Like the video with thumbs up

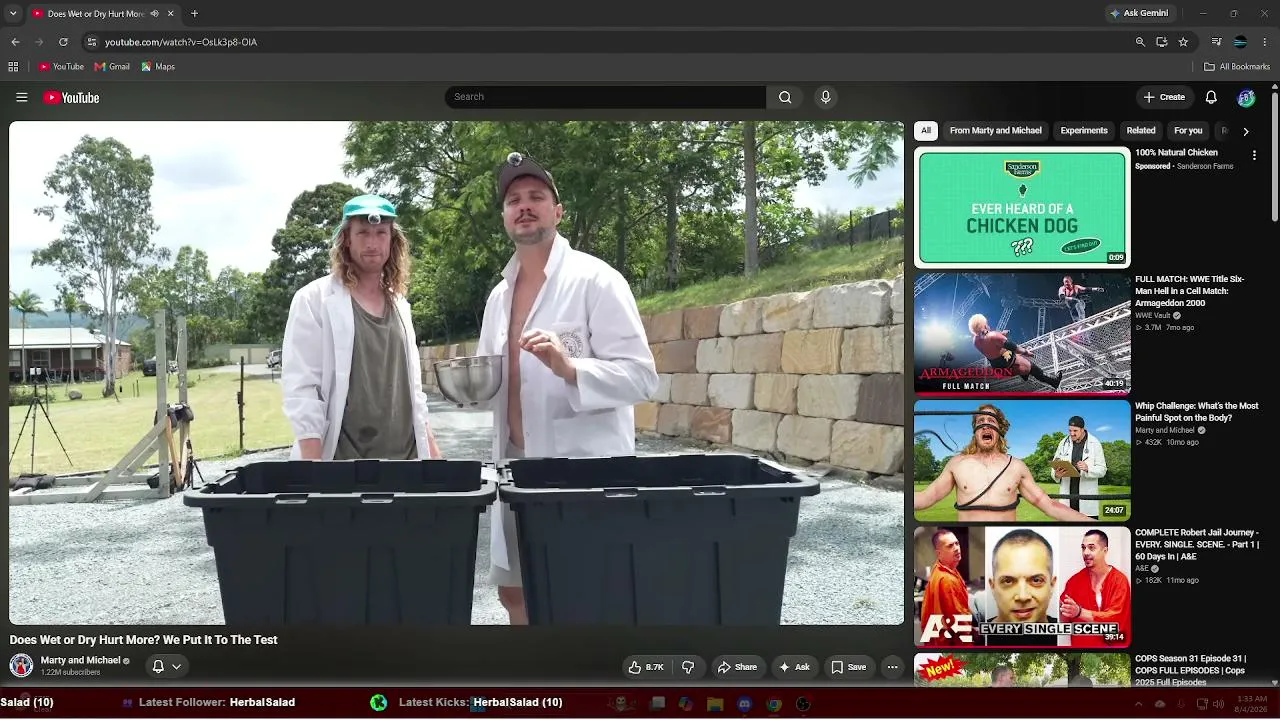(x=646, y=667)
